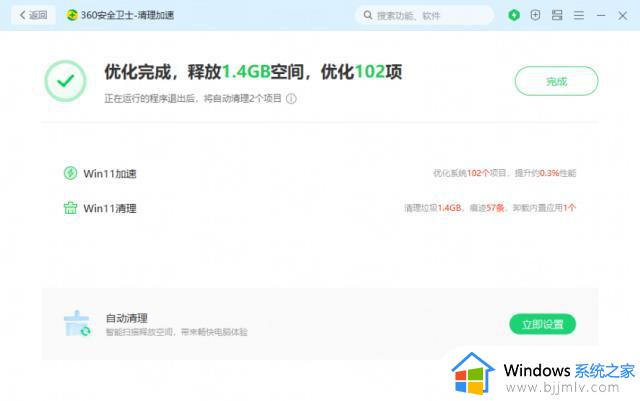Minimize the 360 window

click(601, 16)
